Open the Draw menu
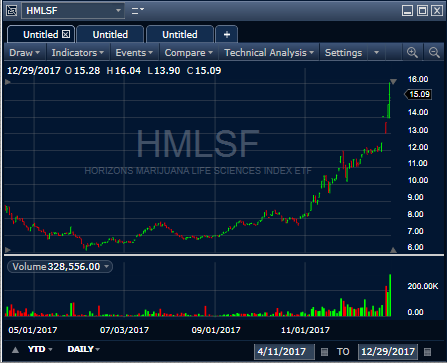Screen dimensions: 447x363 tap(25, 53)
